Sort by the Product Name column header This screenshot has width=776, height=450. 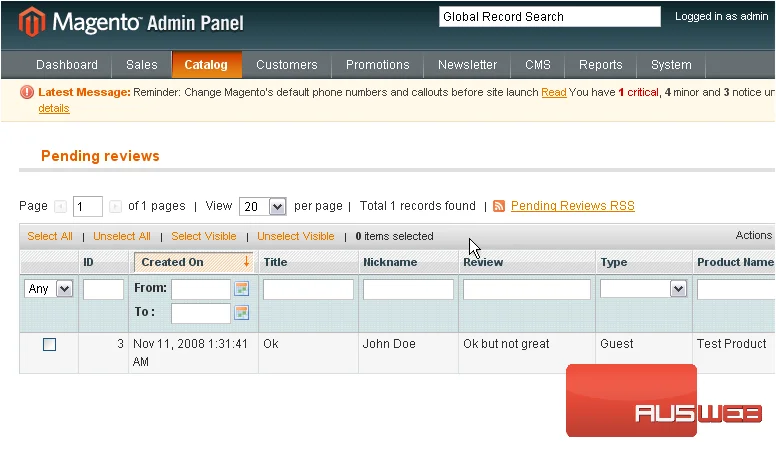coord(735,262)
